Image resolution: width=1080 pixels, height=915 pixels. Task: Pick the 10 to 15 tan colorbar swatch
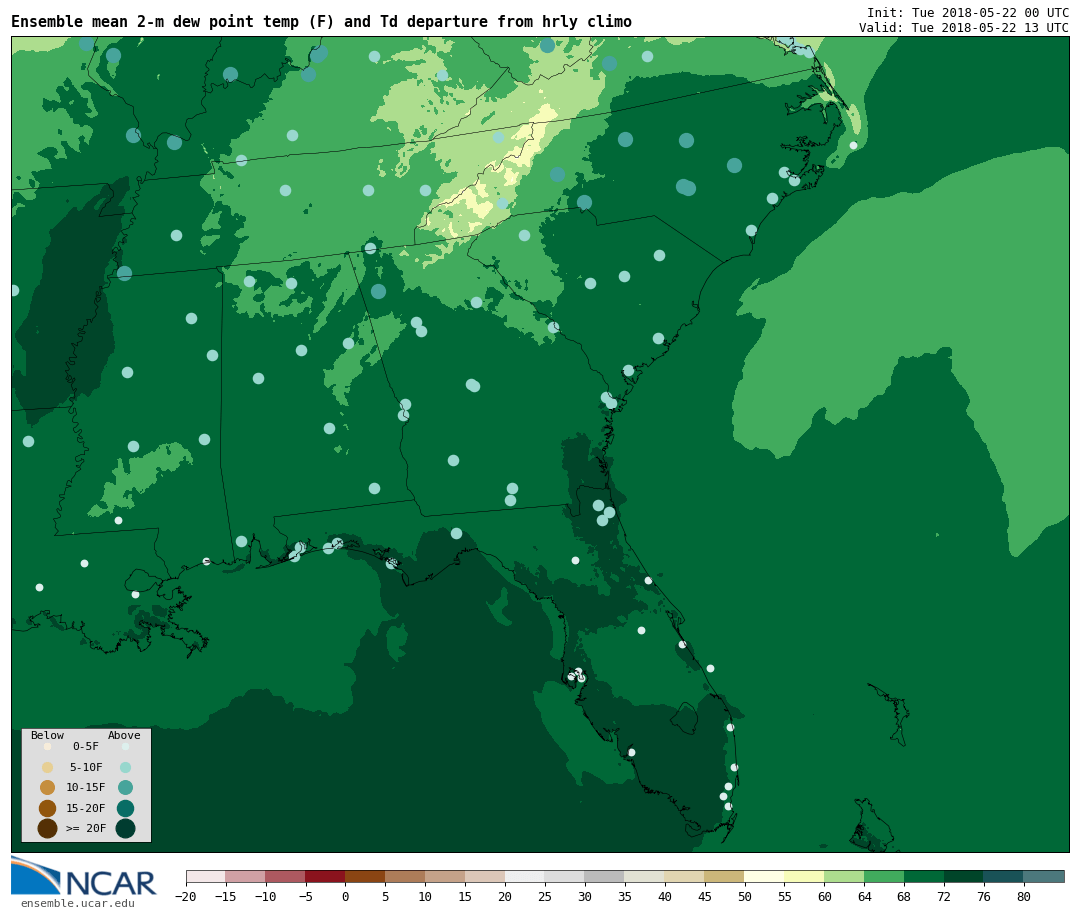pyautogui.click(x=446, y=877)
